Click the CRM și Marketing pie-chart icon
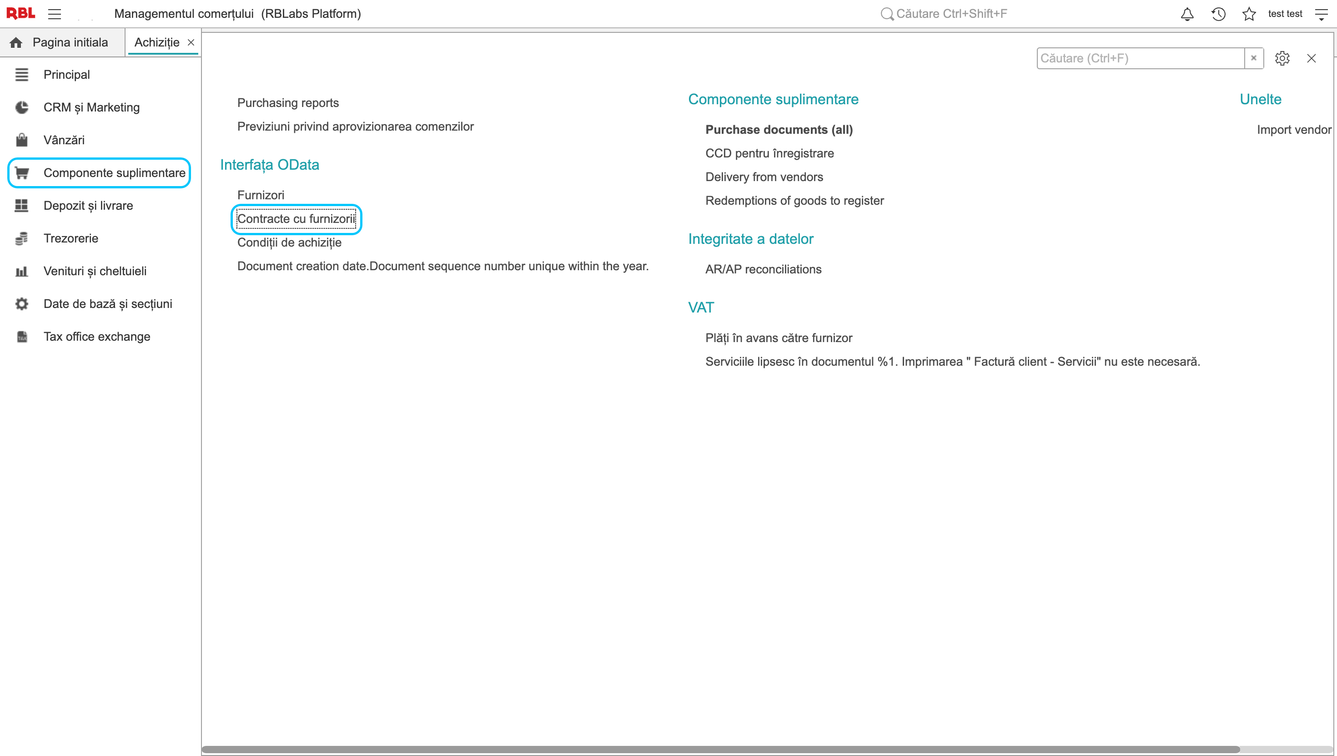The height and width of the screenshot is (756, 1337). [x=22, y=108]
